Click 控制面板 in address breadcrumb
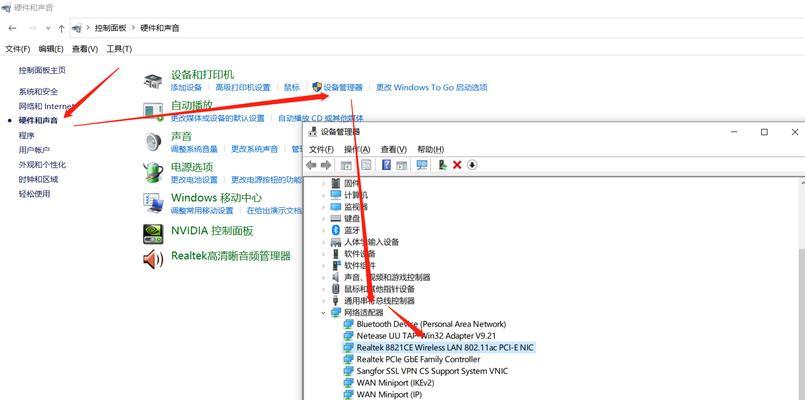The width and height of the screenshot is (805, 400). [x=110, y=28]
